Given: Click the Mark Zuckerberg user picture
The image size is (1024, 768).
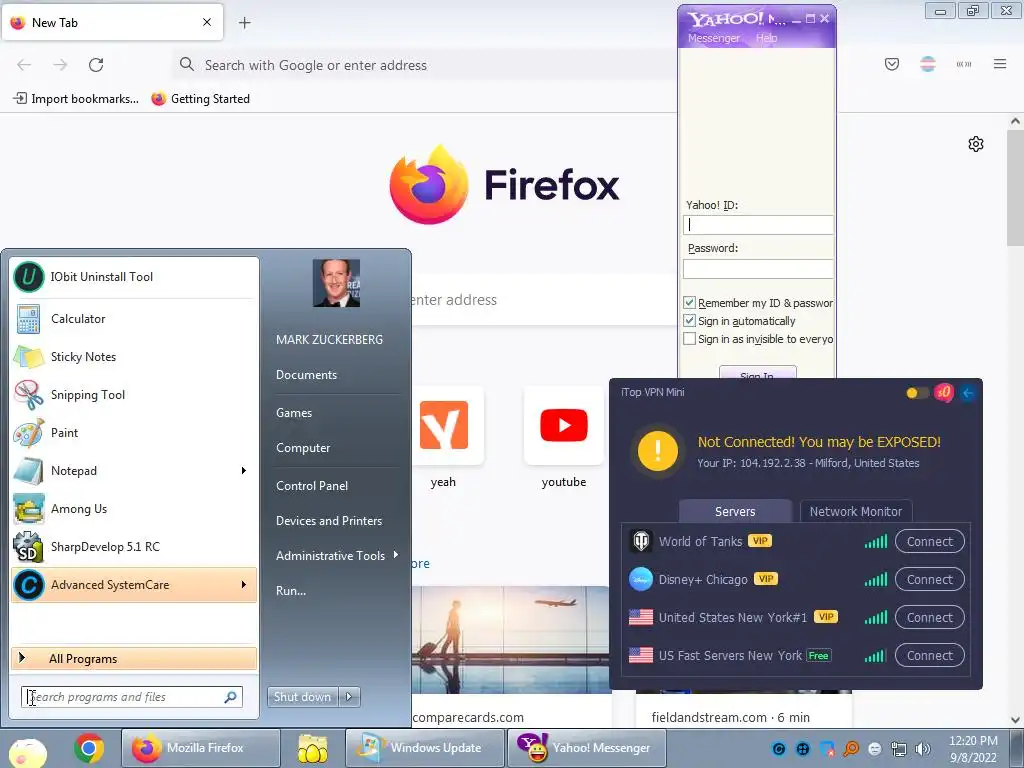Looking at the screenshot, I should click(x=336, y=283).
